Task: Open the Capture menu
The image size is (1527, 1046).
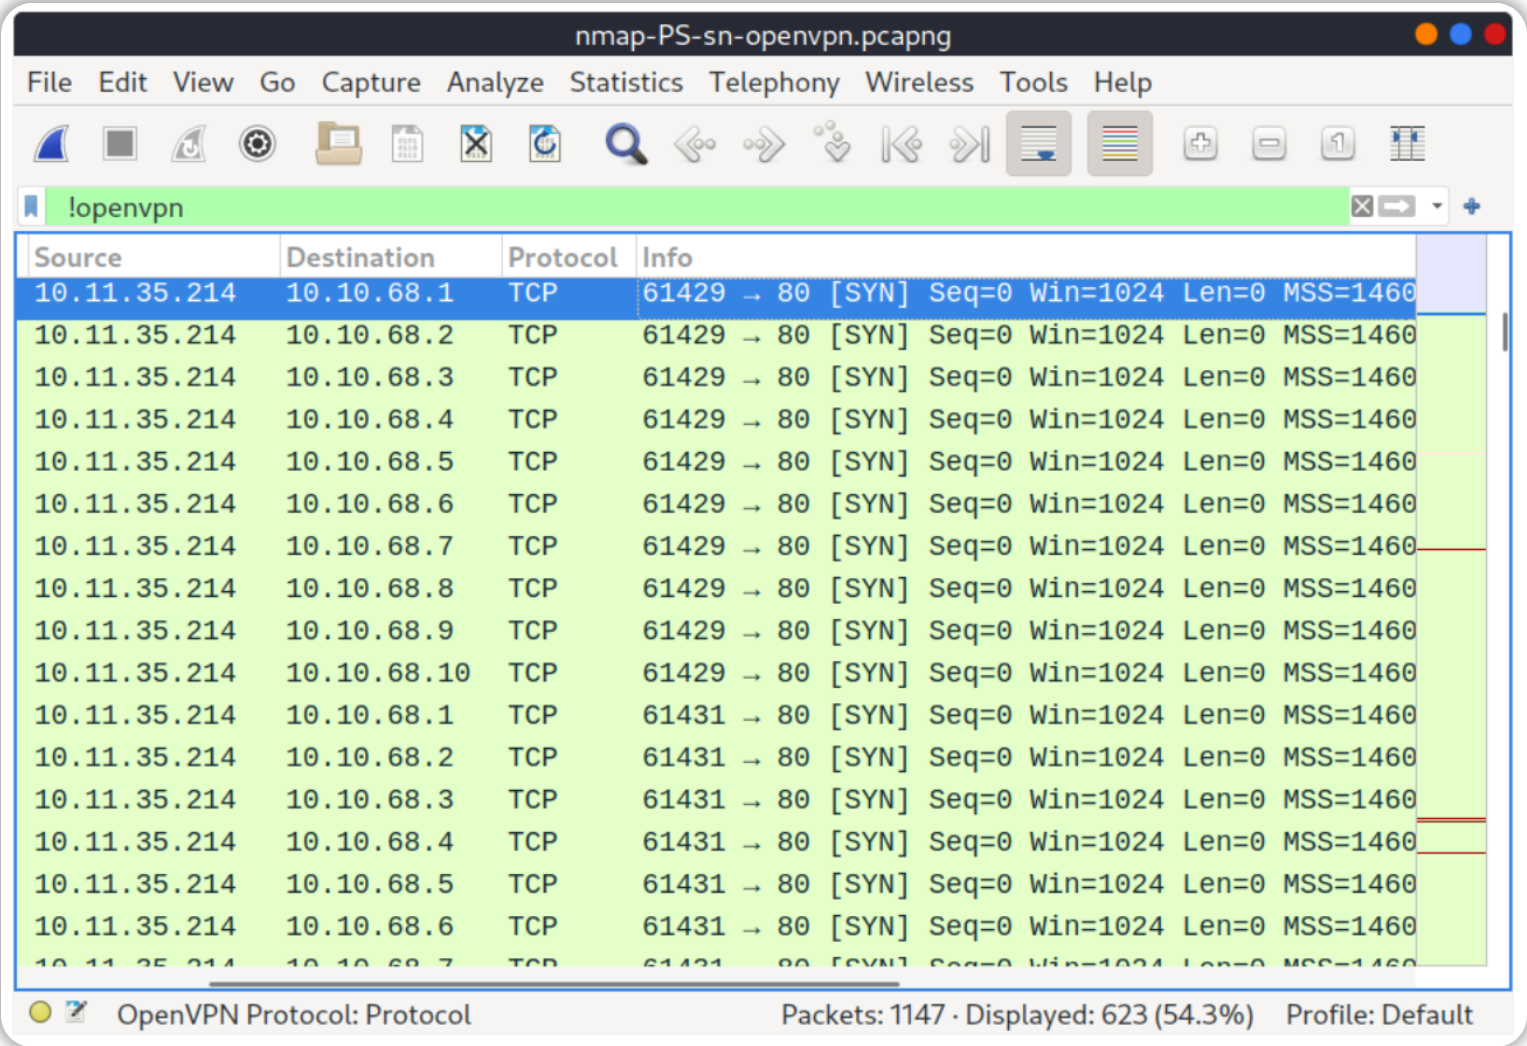Action: coord(370,82)
